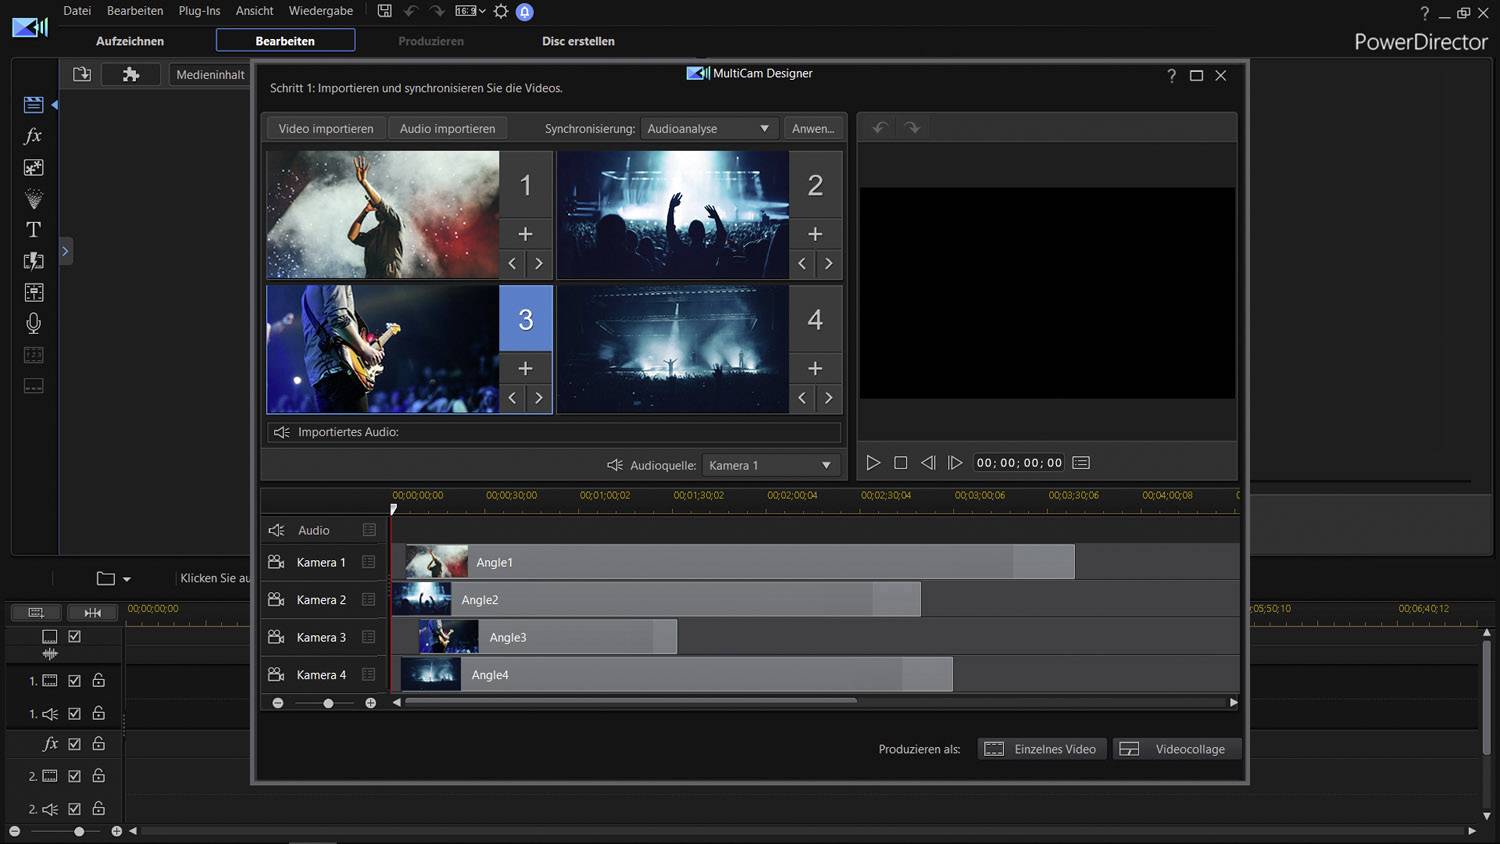
Task: Select the particle effects room icon
Action: pyautogui.click(x=33, y=198)
